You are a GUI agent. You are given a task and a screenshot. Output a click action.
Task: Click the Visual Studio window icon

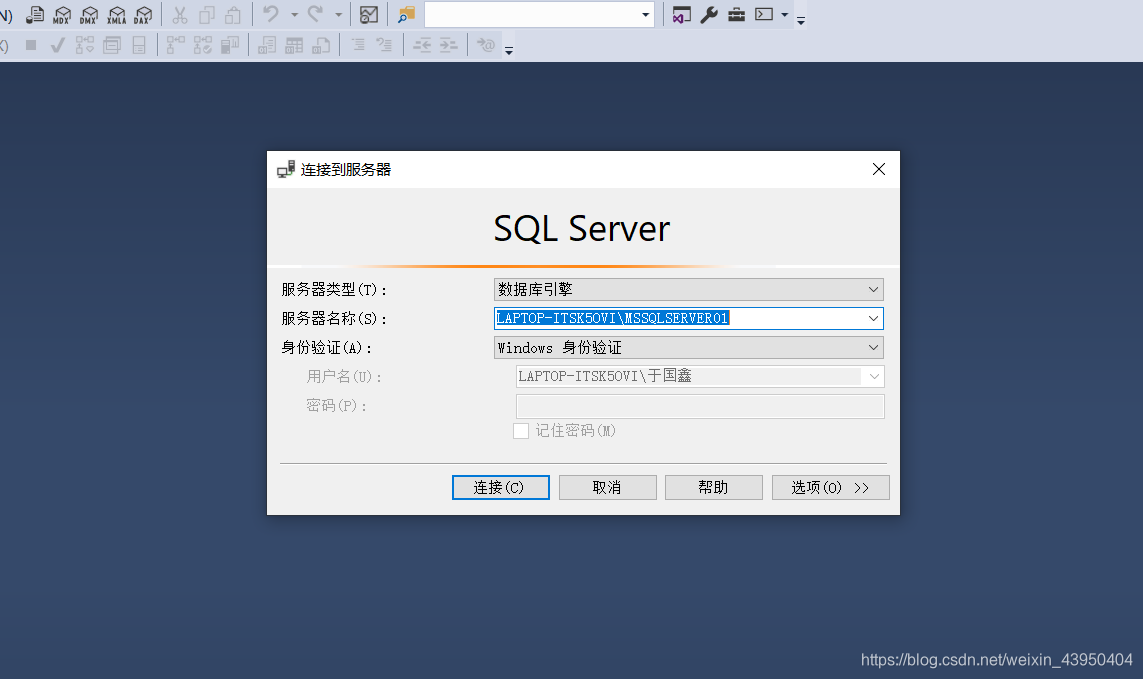pos(682,15)
